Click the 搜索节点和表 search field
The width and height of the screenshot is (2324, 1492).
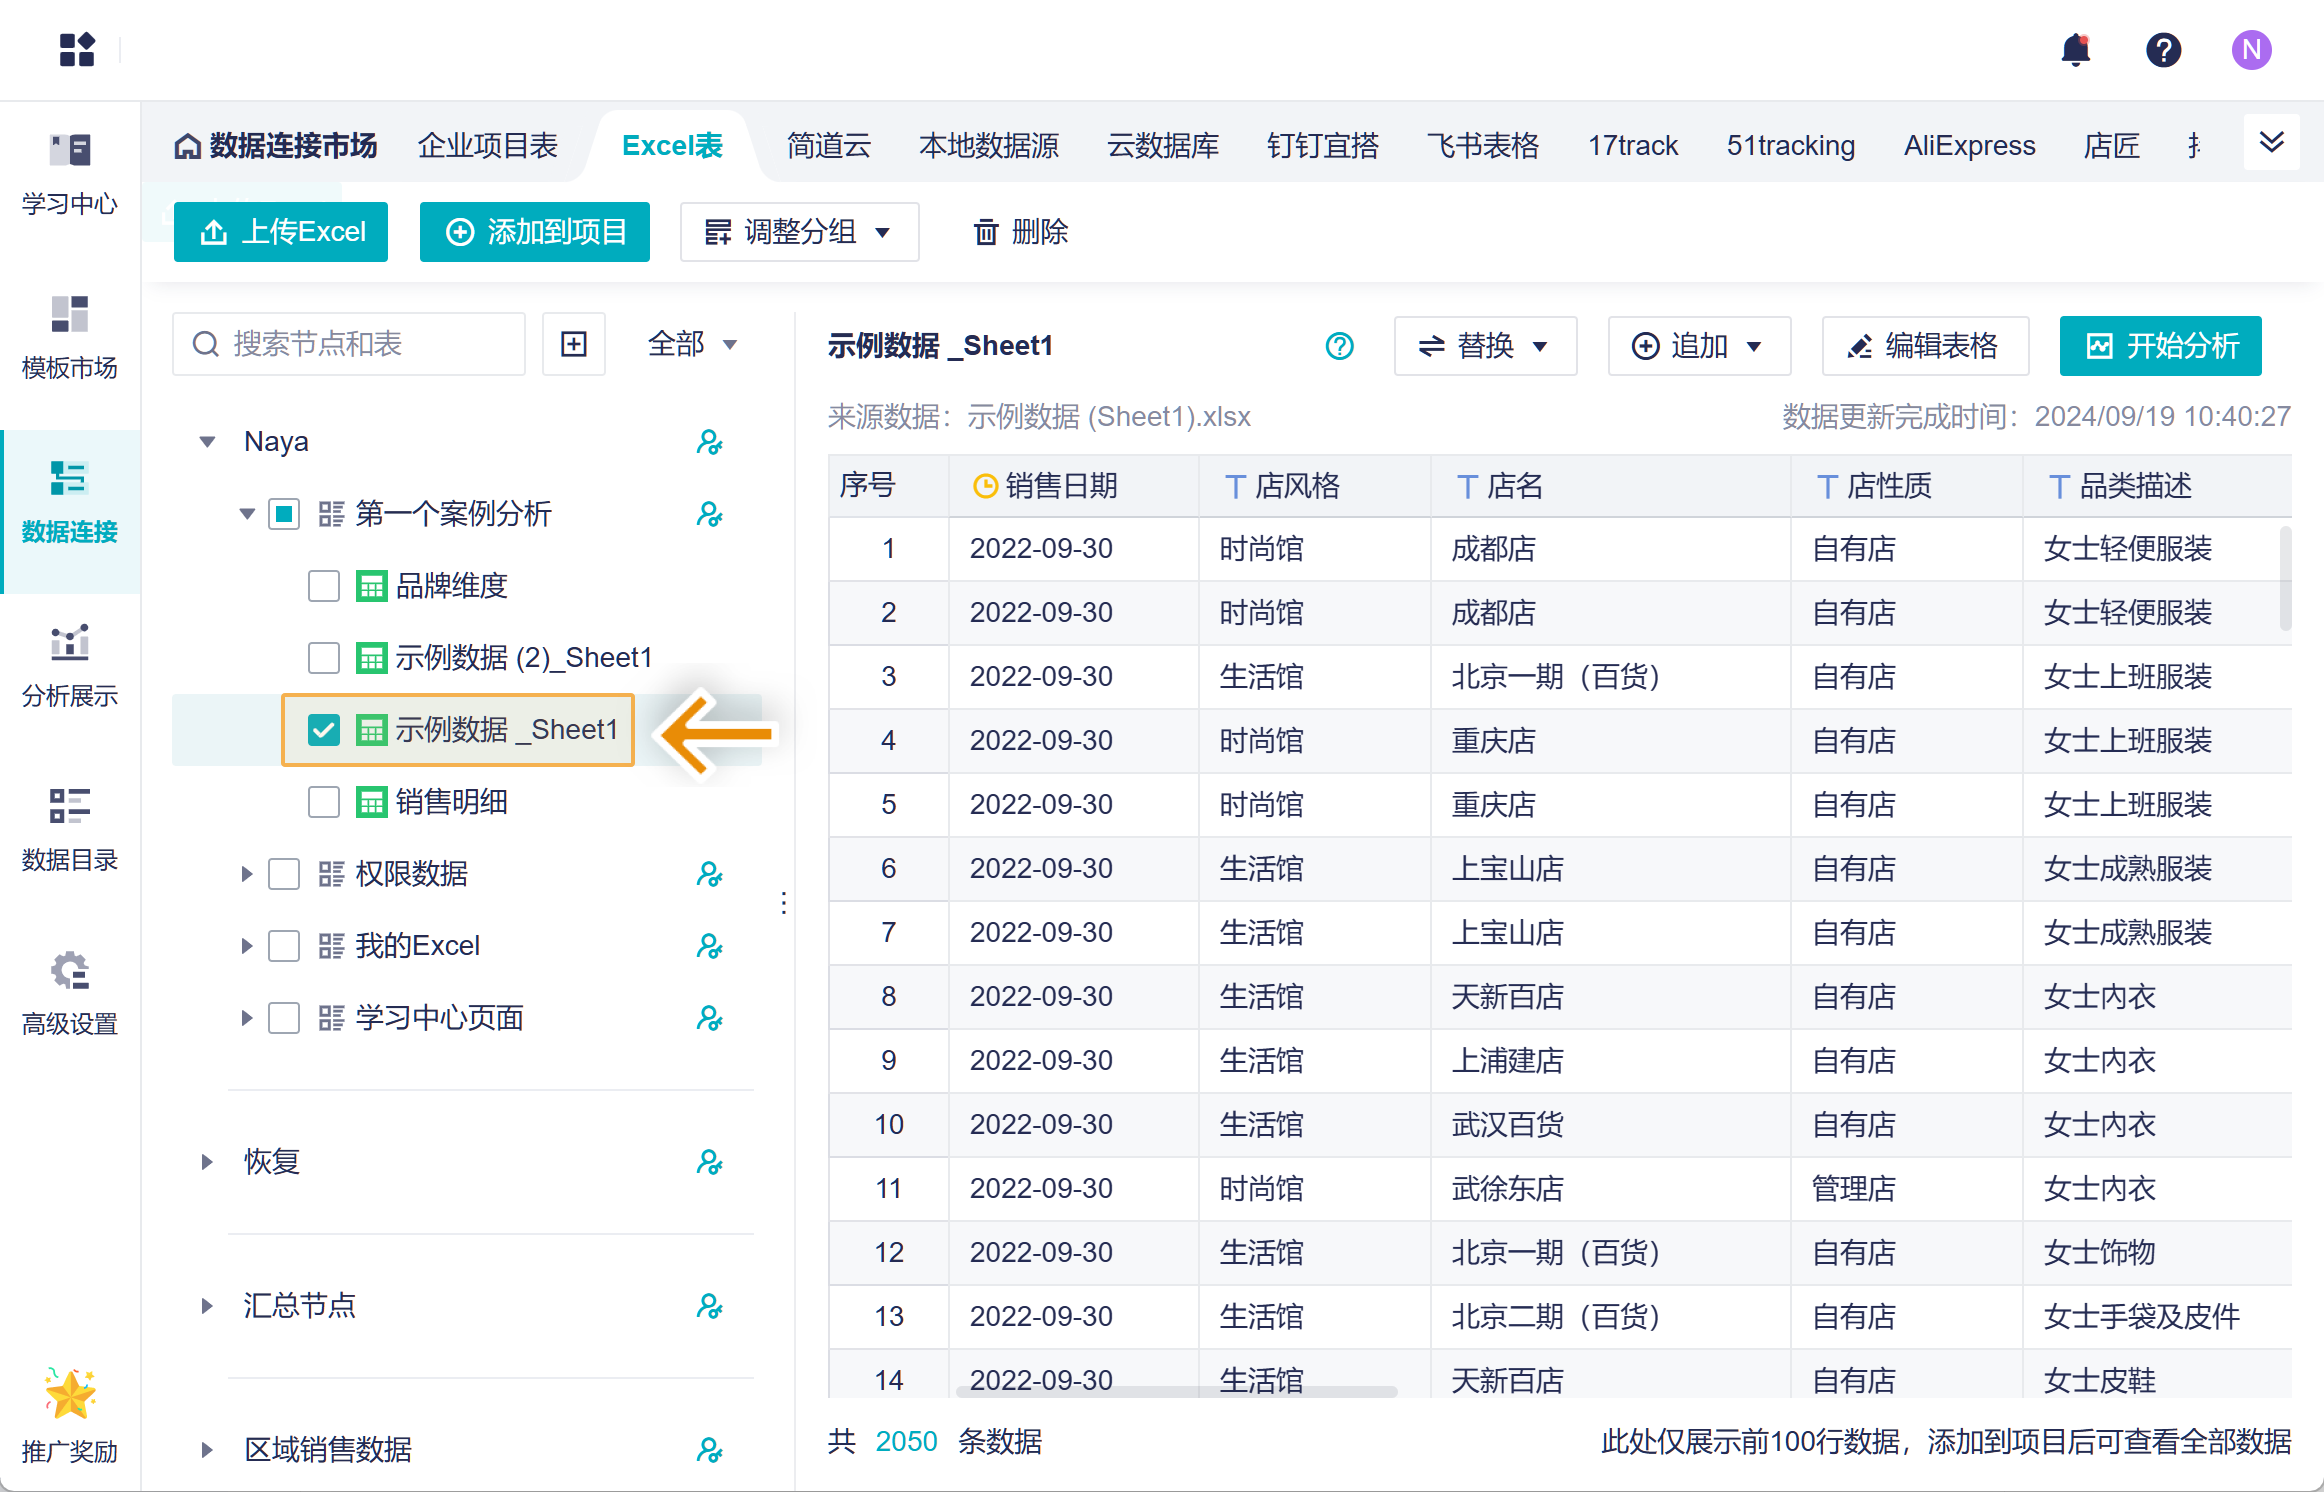pos(349,344)
